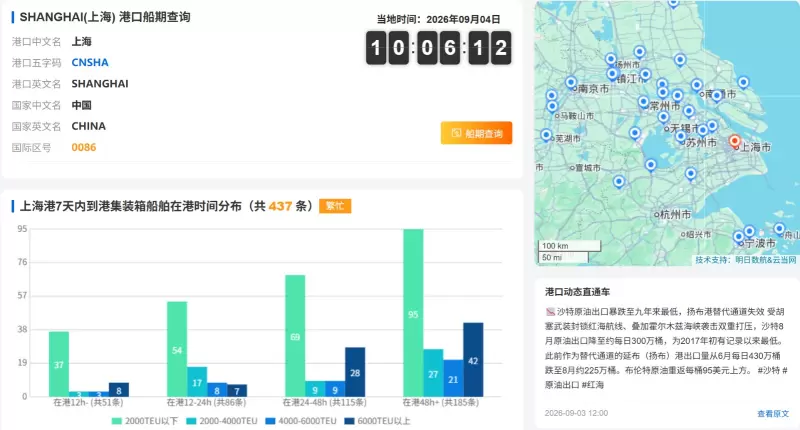Toggle the 6000TEU以上 legend series
The image size is (800, 430).
tap(377, 421)
